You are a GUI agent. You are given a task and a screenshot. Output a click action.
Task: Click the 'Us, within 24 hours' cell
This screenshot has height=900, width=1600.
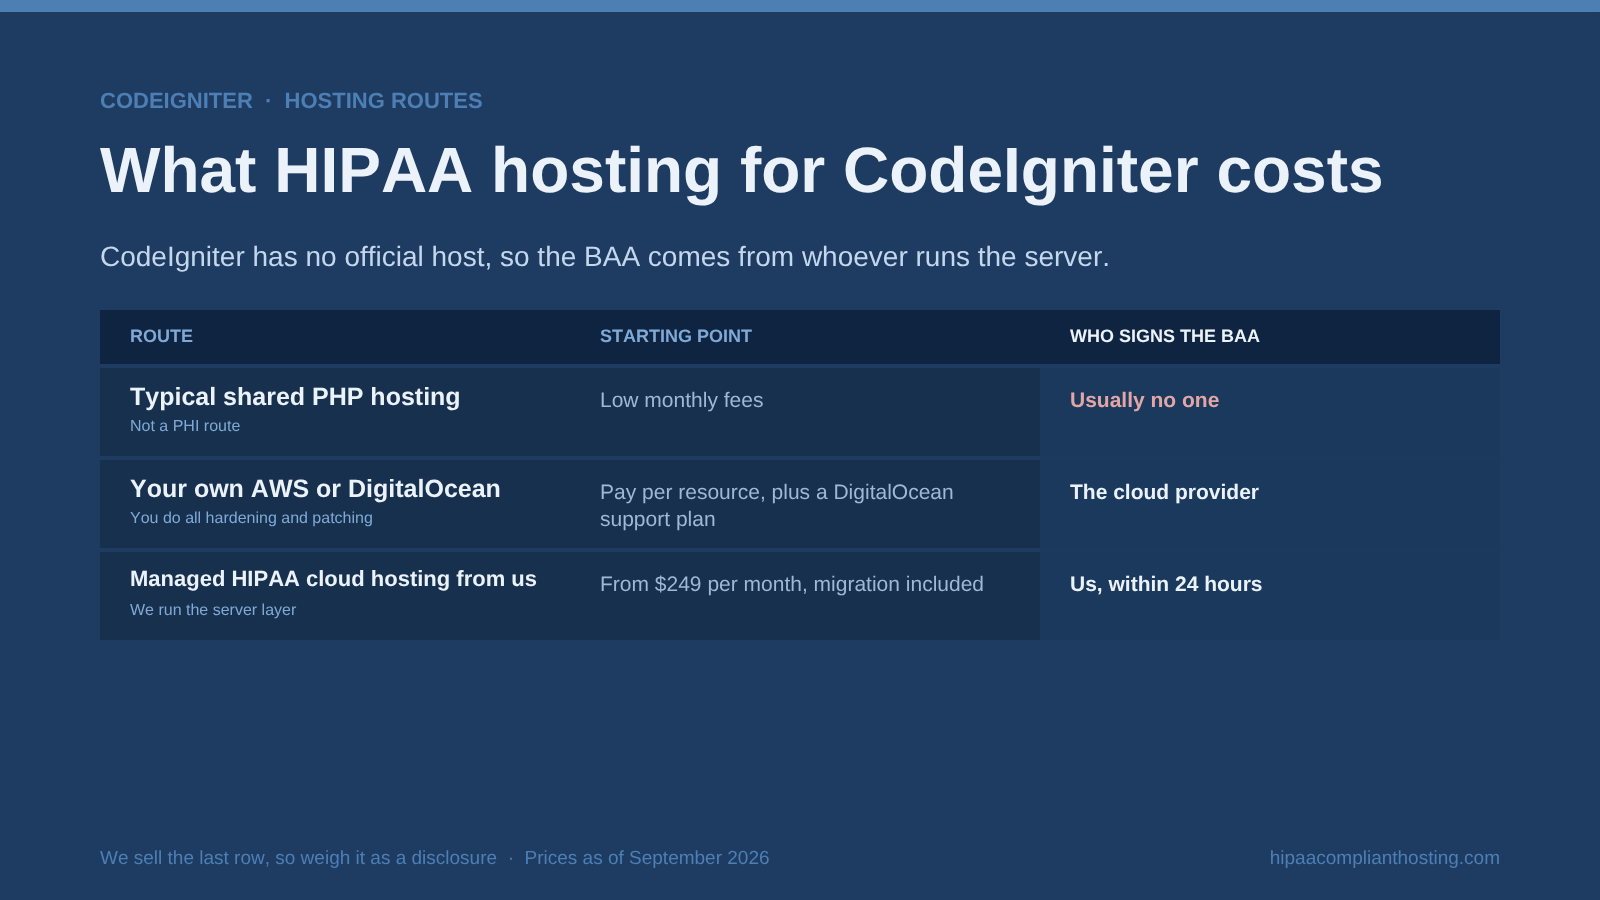[x=1166, y=584]
